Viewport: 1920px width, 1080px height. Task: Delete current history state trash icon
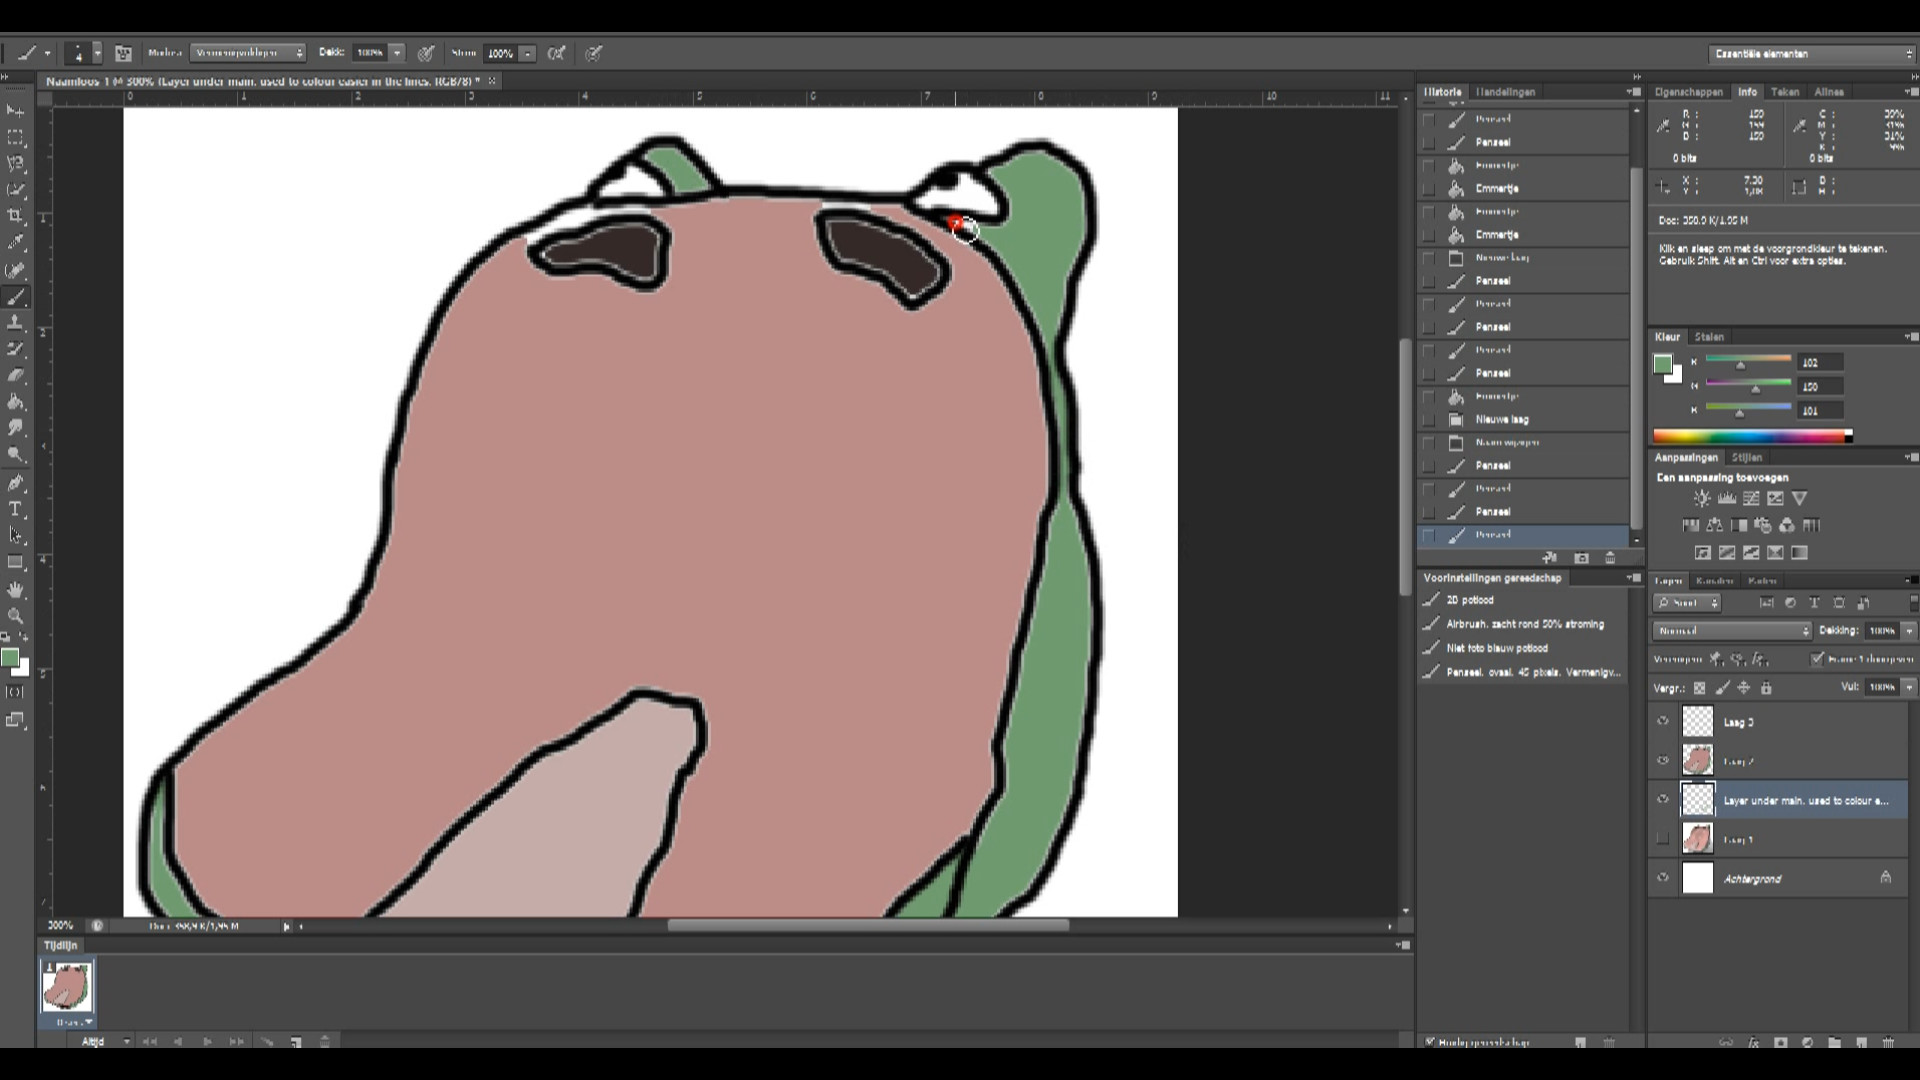pos(1610,558)
